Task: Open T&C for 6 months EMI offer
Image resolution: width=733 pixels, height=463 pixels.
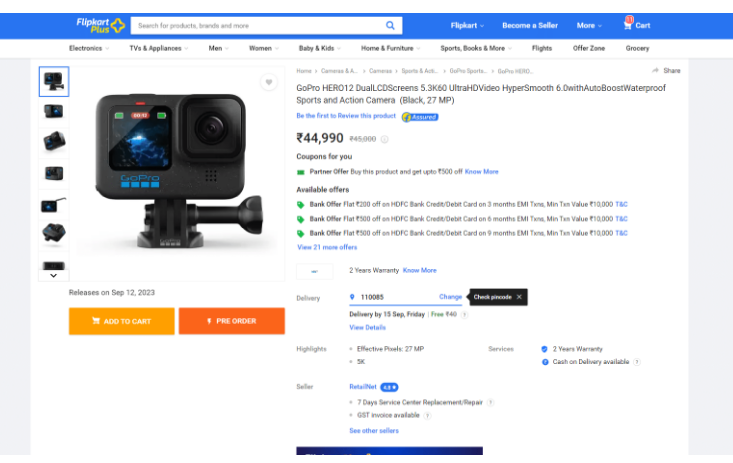Action: coord(621,219)
